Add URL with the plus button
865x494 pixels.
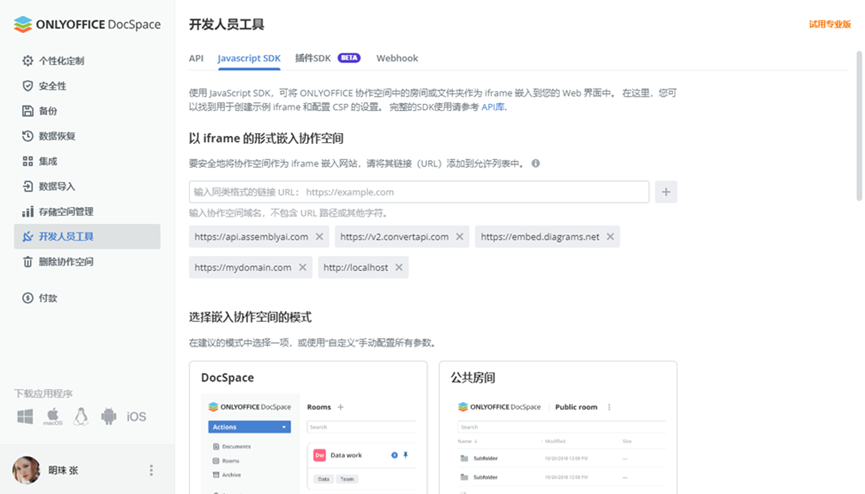(666, 192)
